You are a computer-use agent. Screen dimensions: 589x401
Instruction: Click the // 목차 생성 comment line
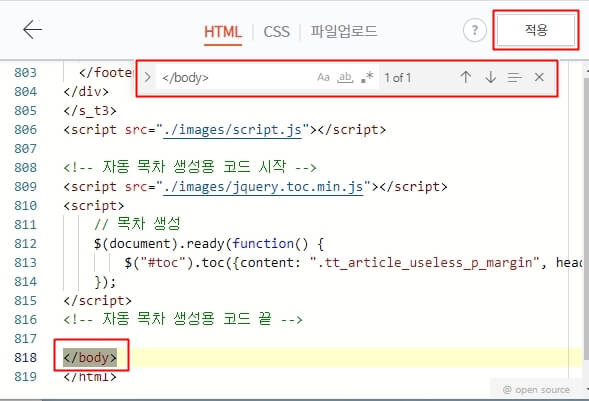[x=137, y=224]
